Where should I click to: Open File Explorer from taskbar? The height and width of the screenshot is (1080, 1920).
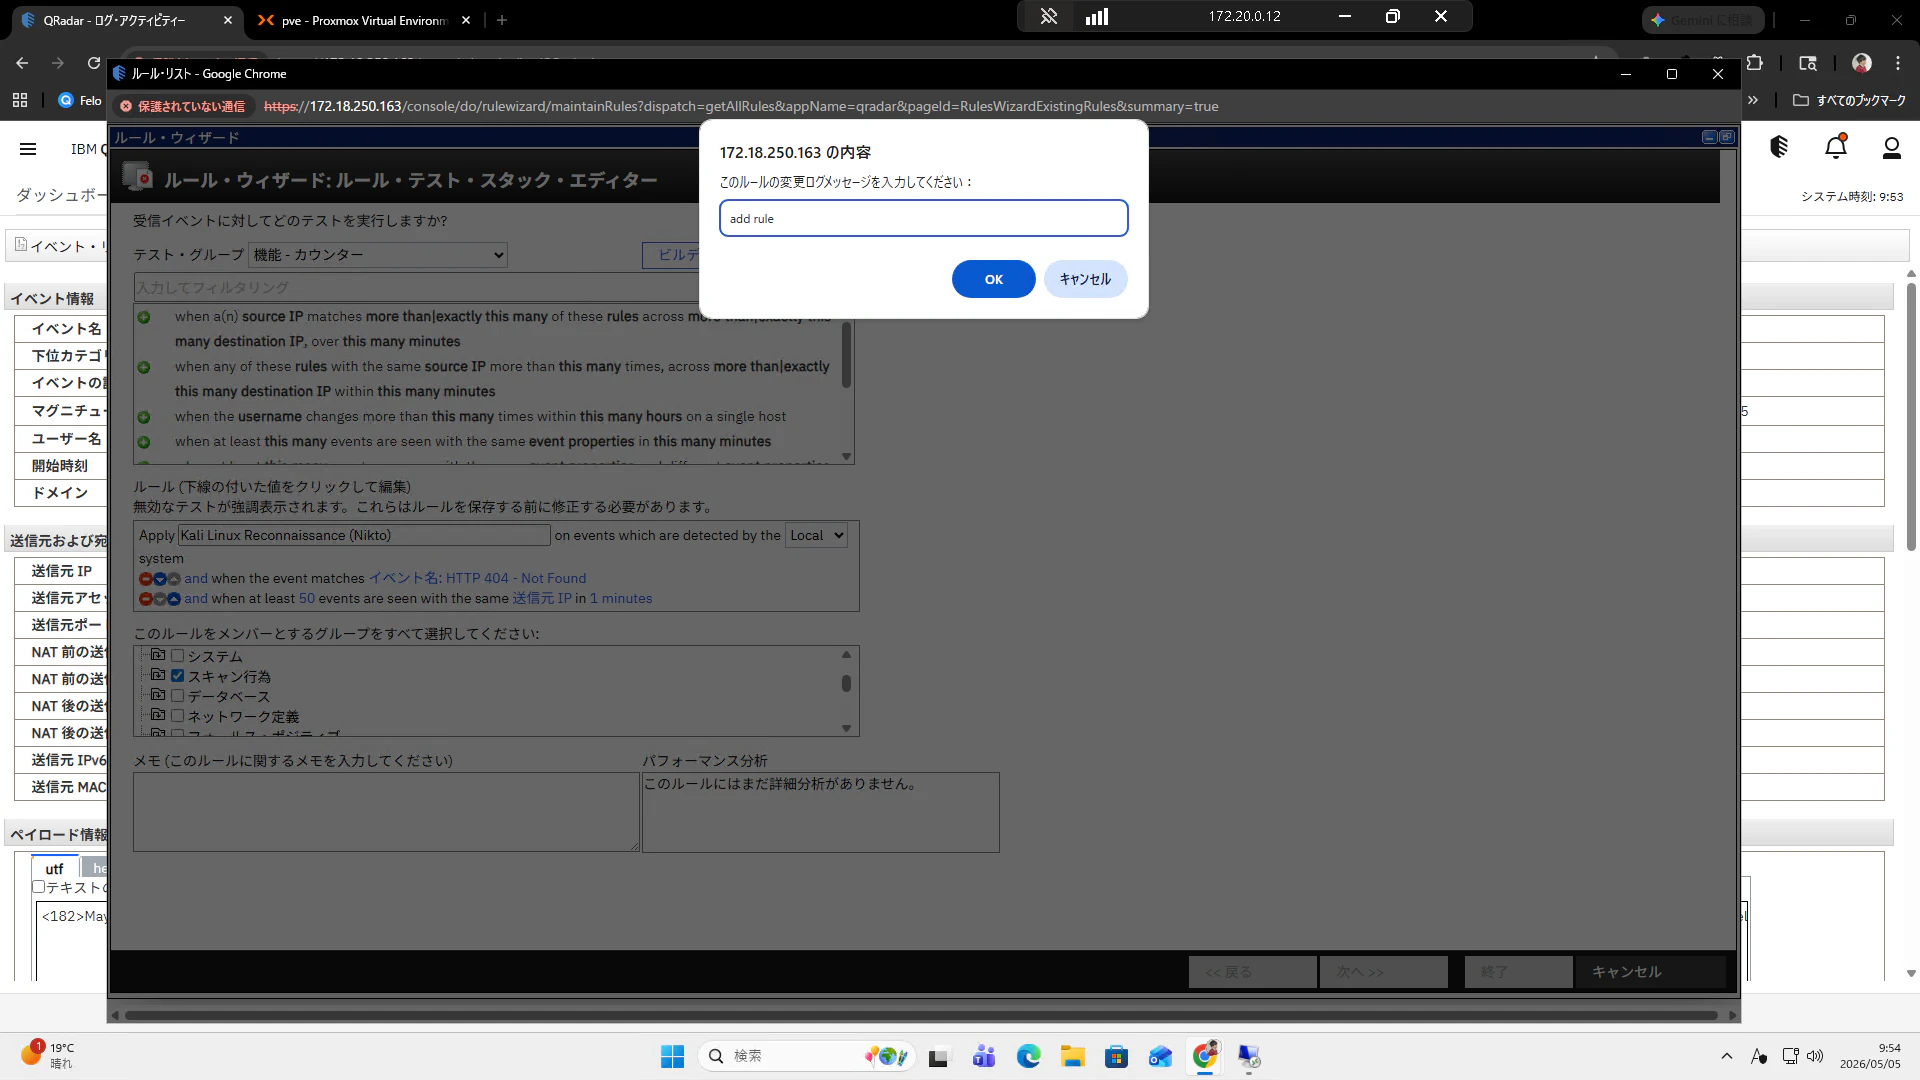[x=1073, y=1056]
